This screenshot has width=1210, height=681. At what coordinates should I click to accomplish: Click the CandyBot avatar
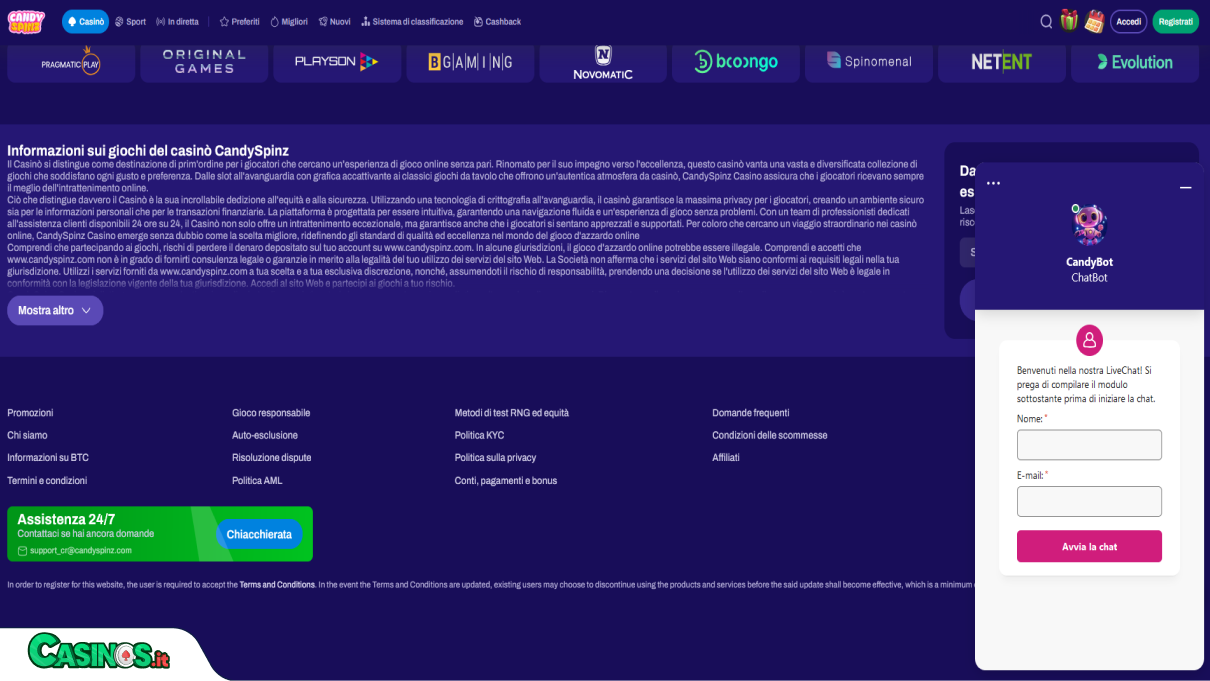click(x=1089, y=225)
